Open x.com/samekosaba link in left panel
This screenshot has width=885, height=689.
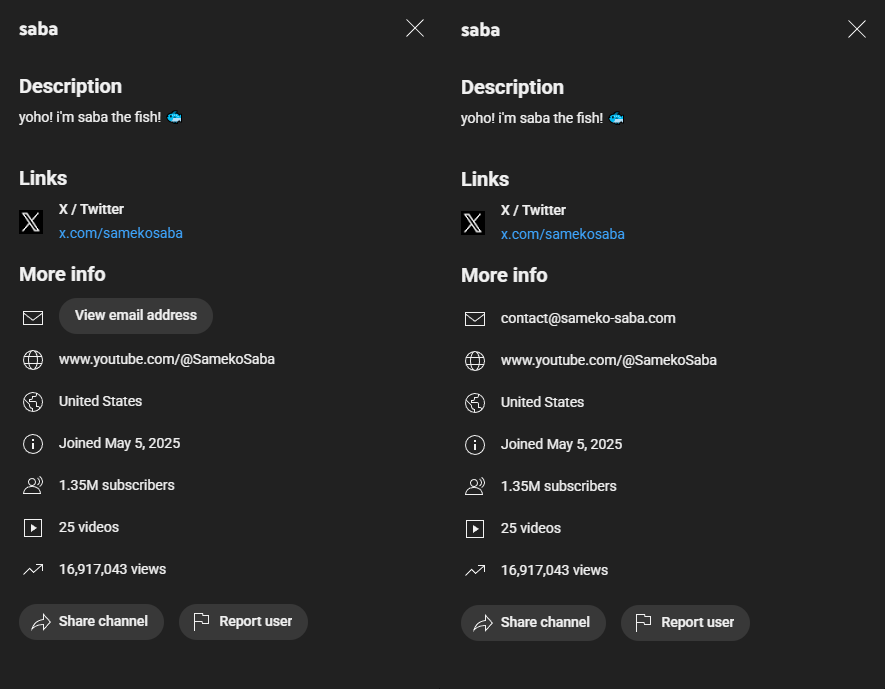click(121, 233)
